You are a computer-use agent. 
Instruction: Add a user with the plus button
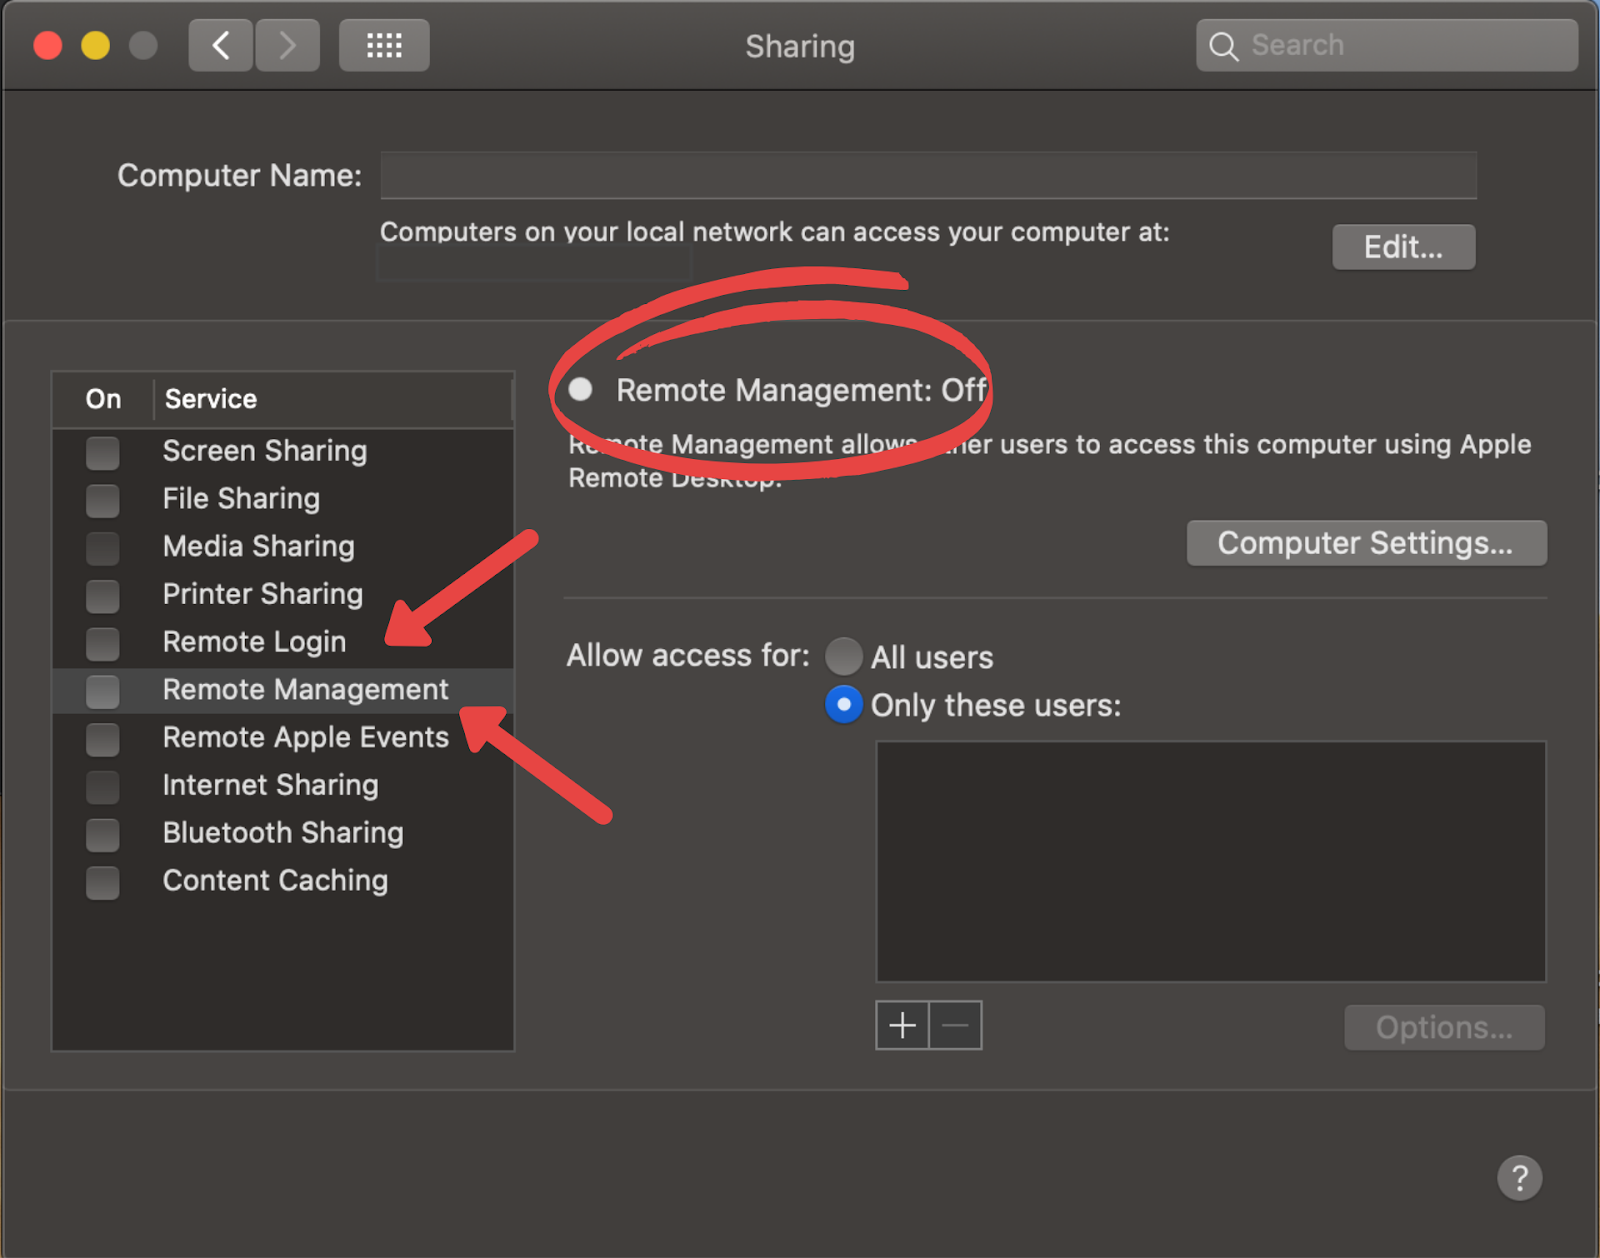point(902,1025)
